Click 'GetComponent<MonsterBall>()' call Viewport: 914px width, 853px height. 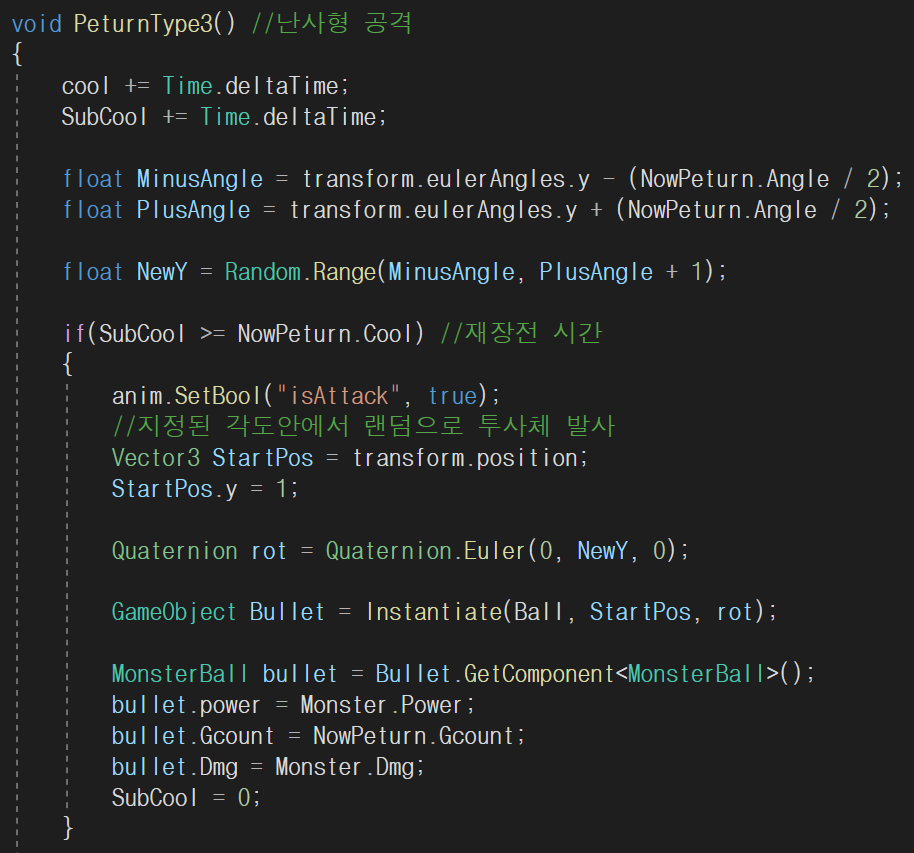click(633, 674)
